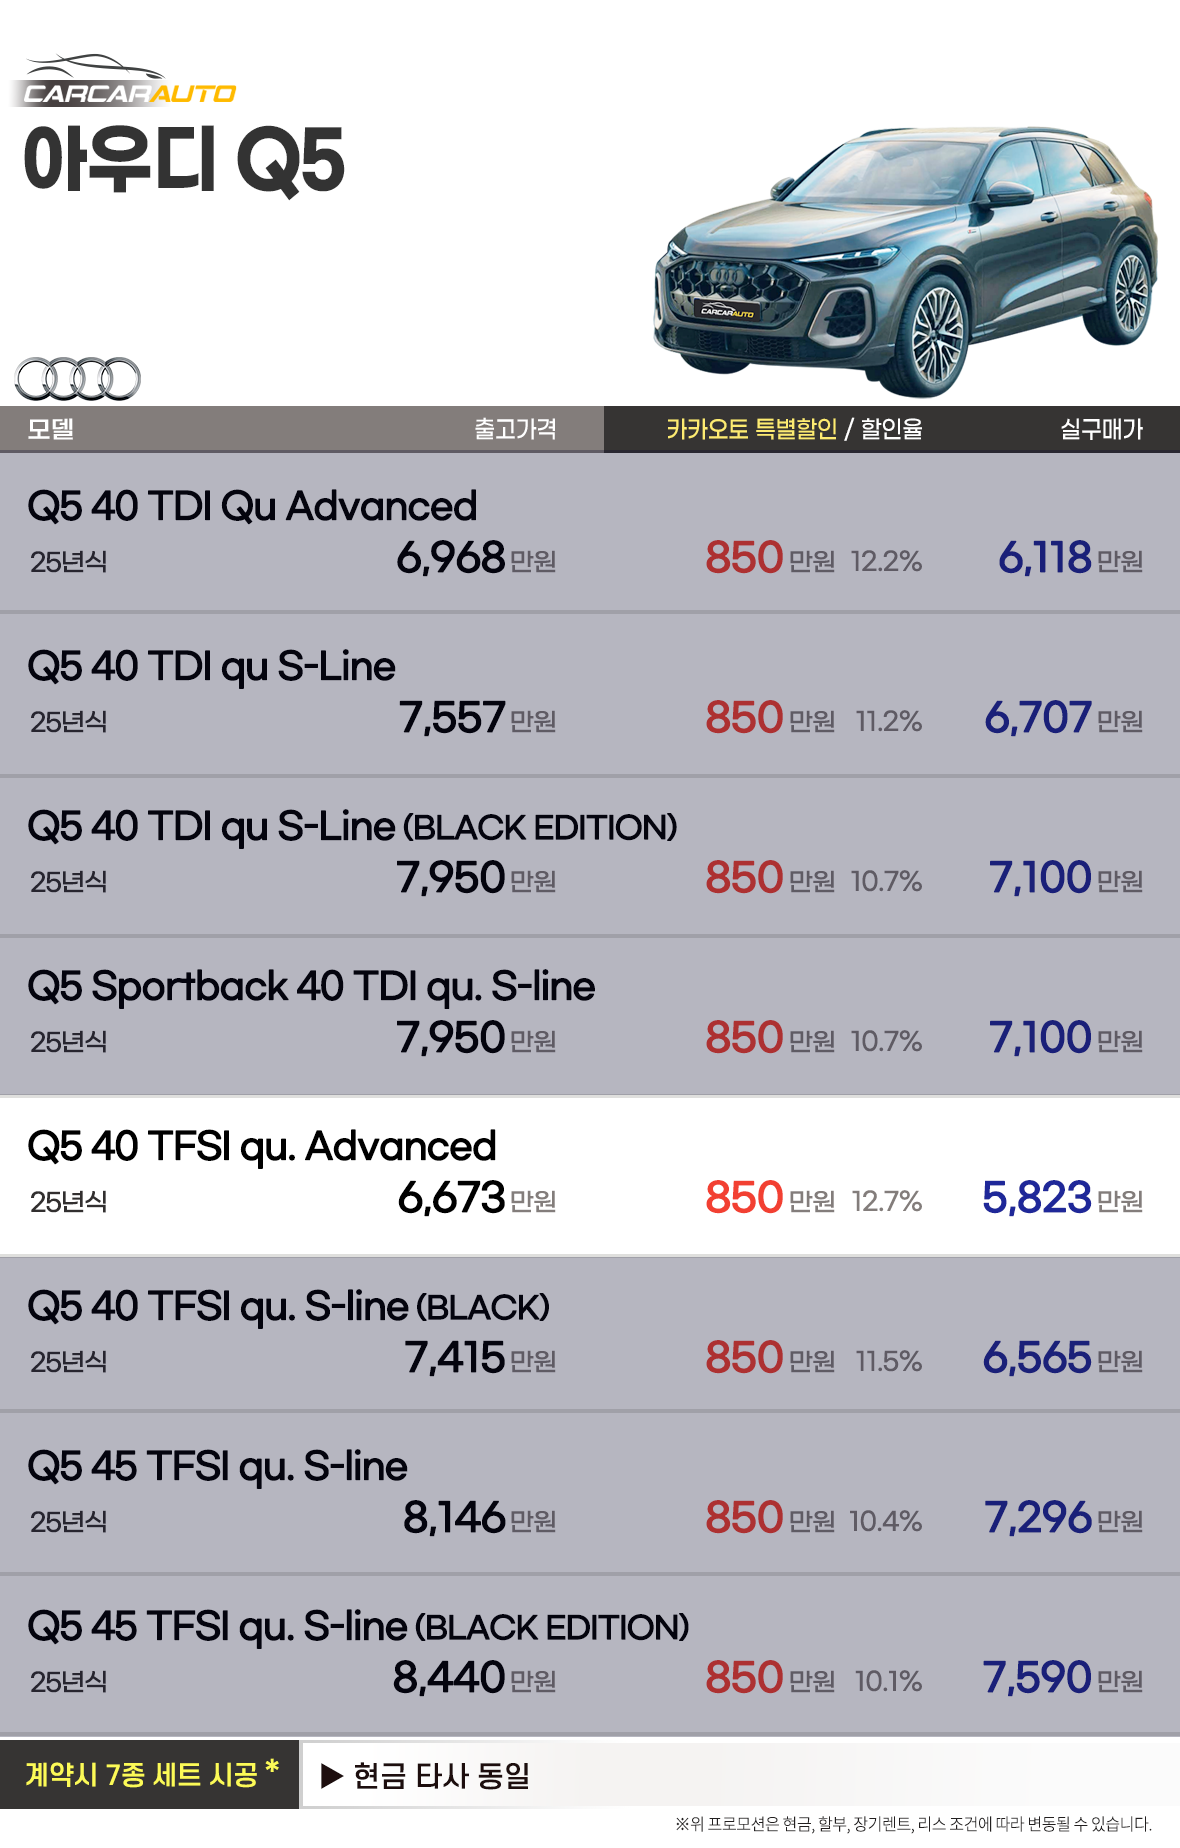Open Q5 45 TFSI S-line BLACK EDITION
Image resolution: width=1180 pixels, height=1848 pixels.
[x=358, y=1627]
